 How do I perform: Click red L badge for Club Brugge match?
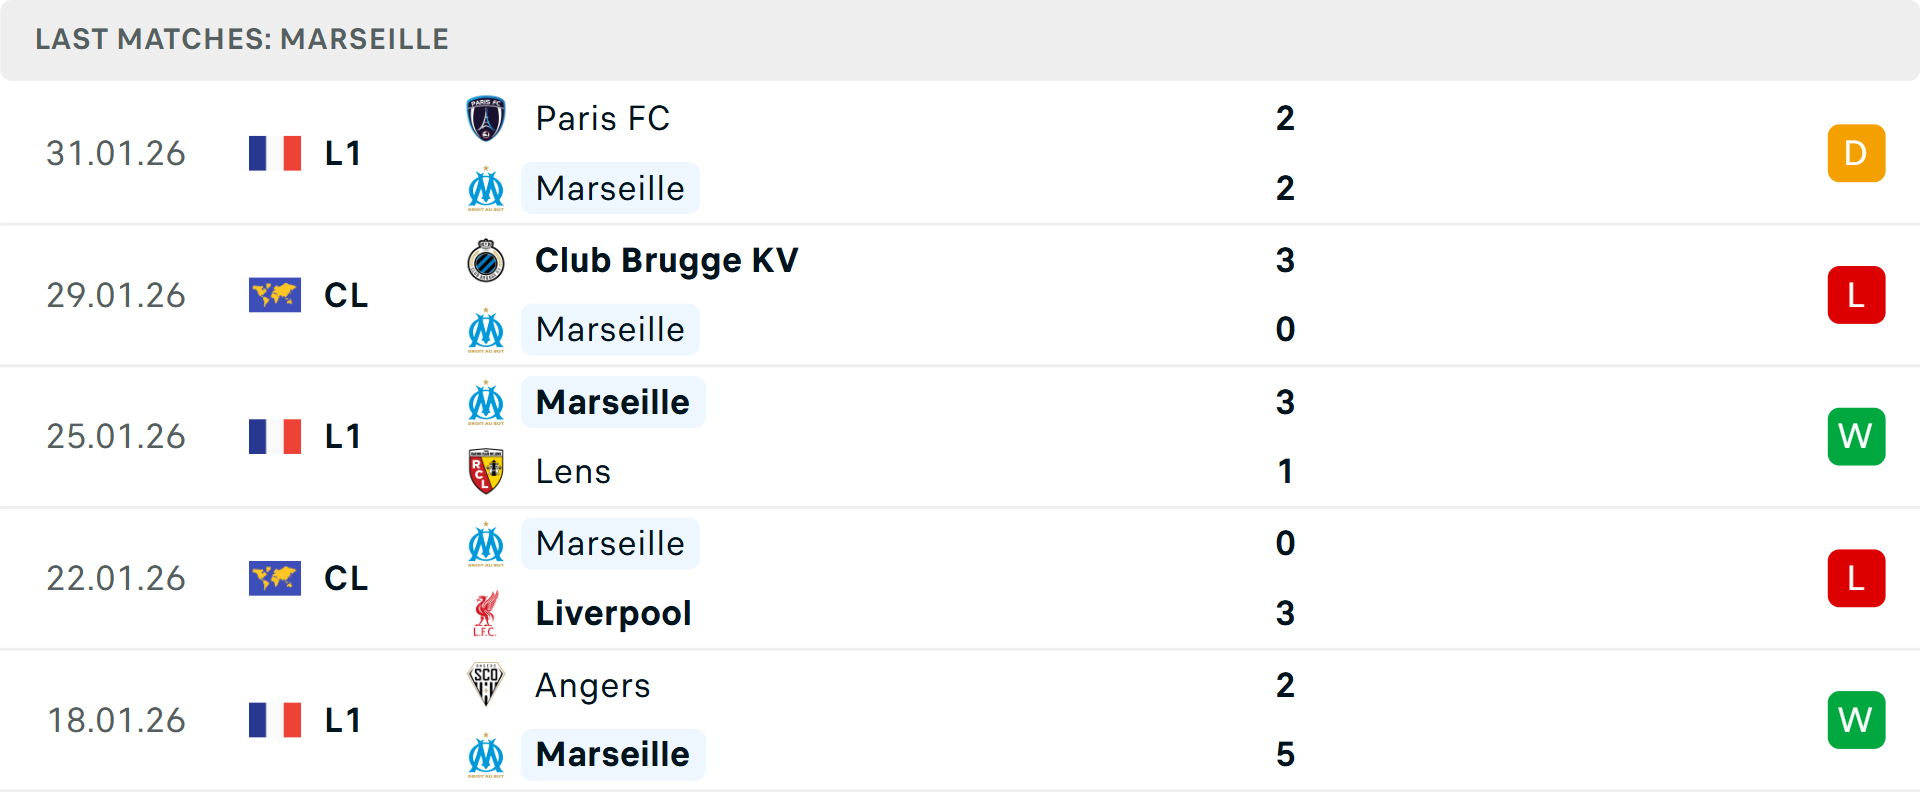[1856, 295]
